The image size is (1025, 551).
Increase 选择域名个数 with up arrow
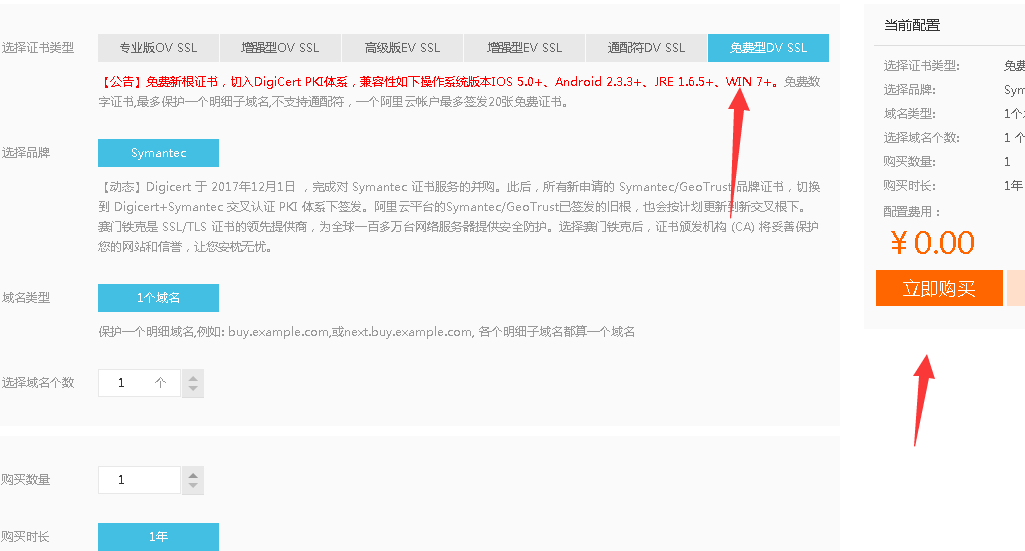193,377
